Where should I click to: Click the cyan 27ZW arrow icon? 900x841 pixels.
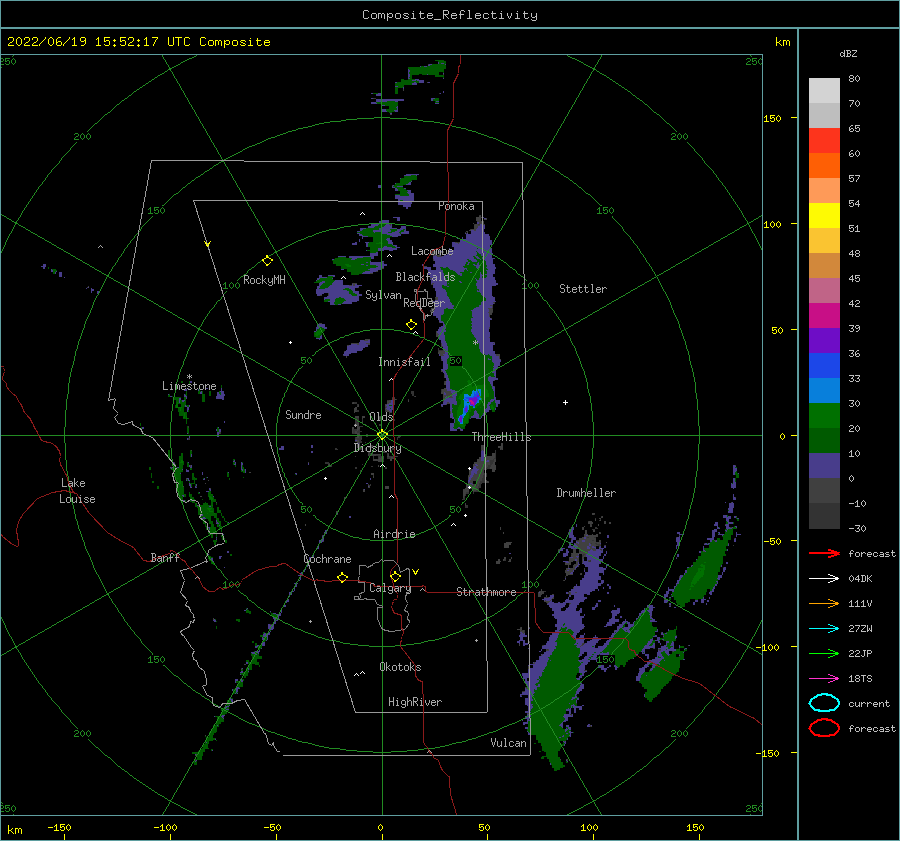pyautogui.click(x=824, y=629)
